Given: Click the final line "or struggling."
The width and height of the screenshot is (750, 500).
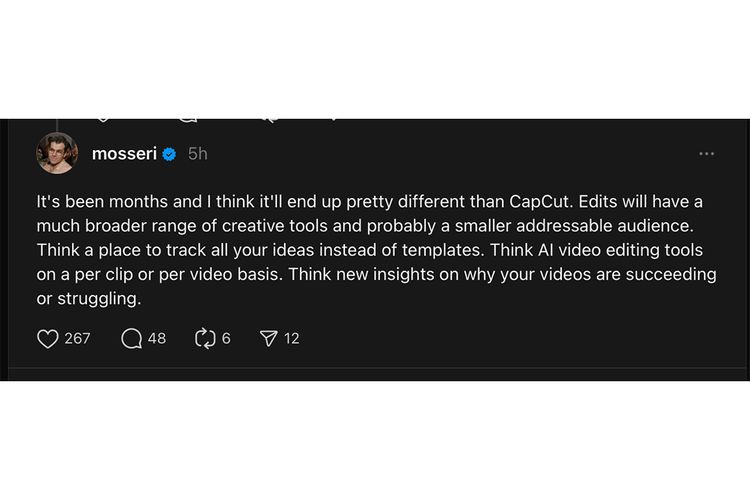Looking at the screenshot, I should (88, 299).
